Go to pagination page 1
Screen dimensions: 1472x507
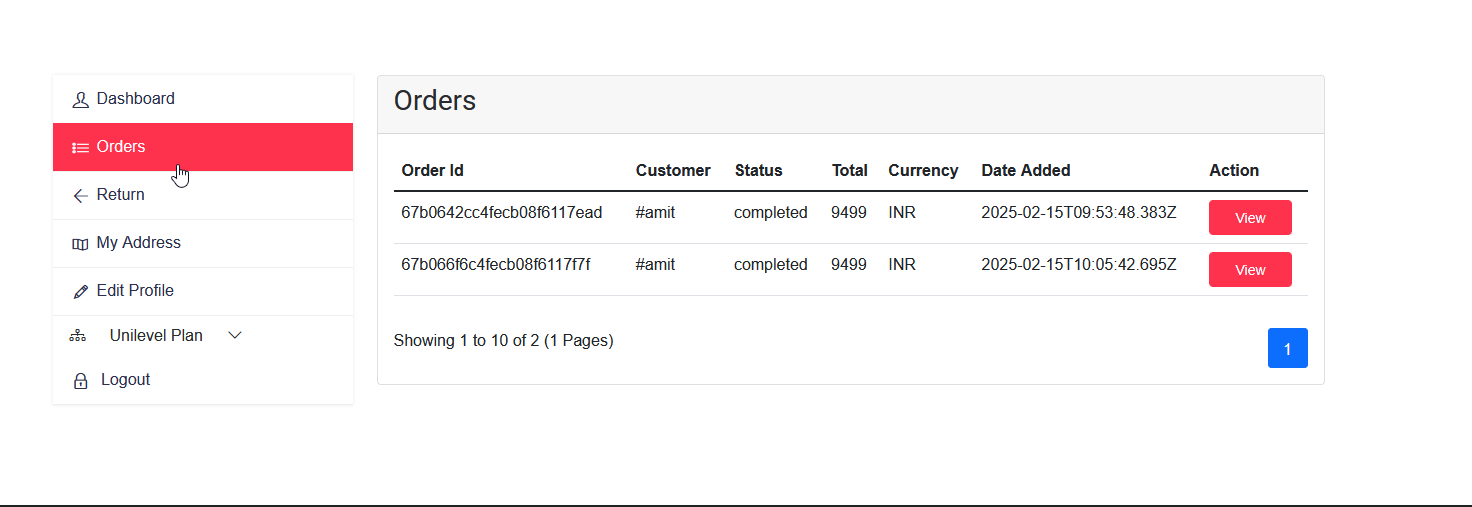[x=1287, y=348]
